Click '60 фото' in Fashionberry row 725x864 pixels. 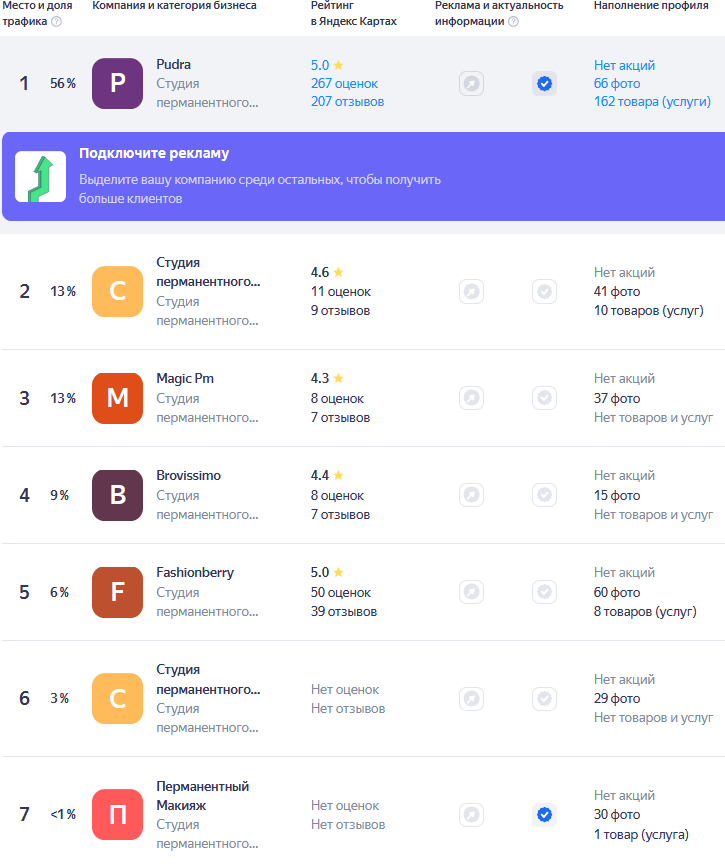point(617,592)
